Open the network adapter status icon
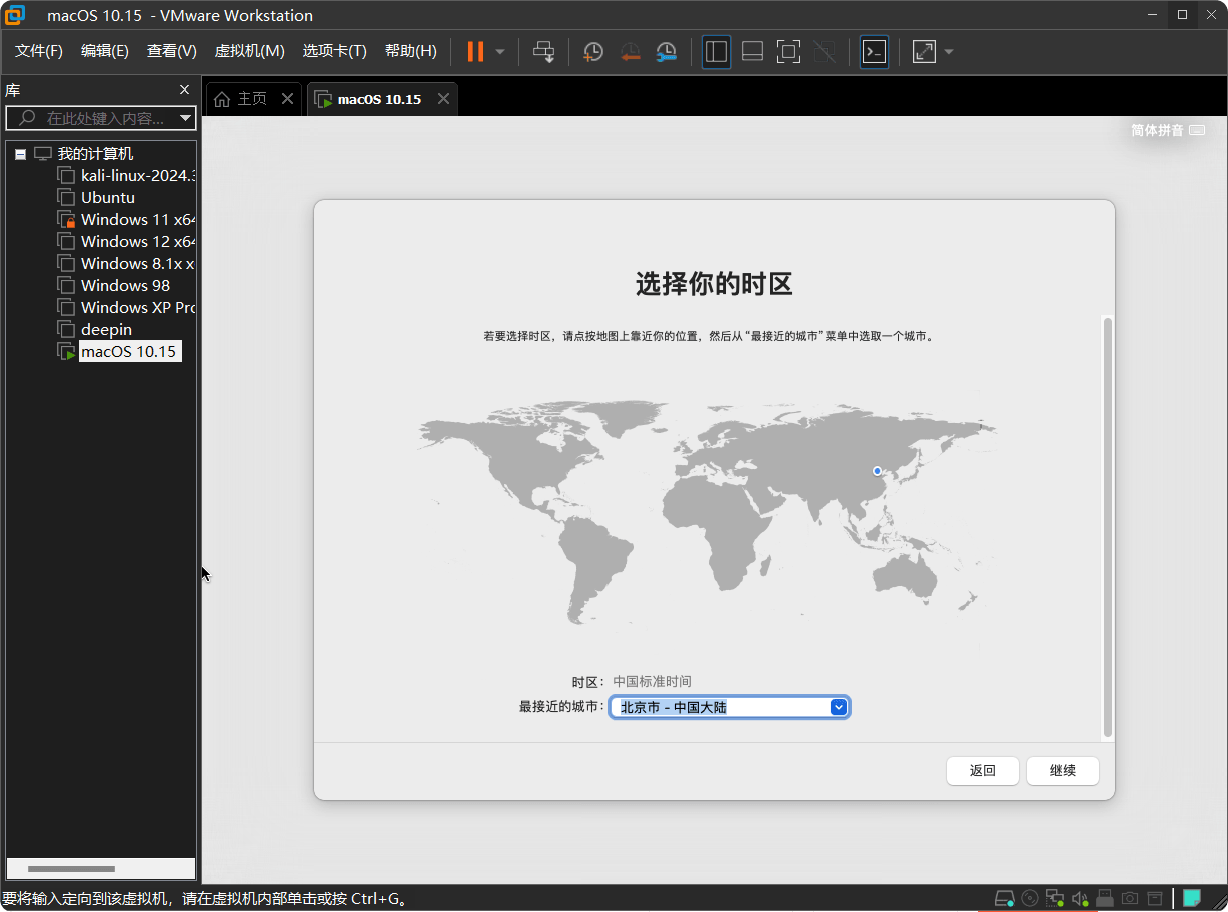 click(1054, 898)
